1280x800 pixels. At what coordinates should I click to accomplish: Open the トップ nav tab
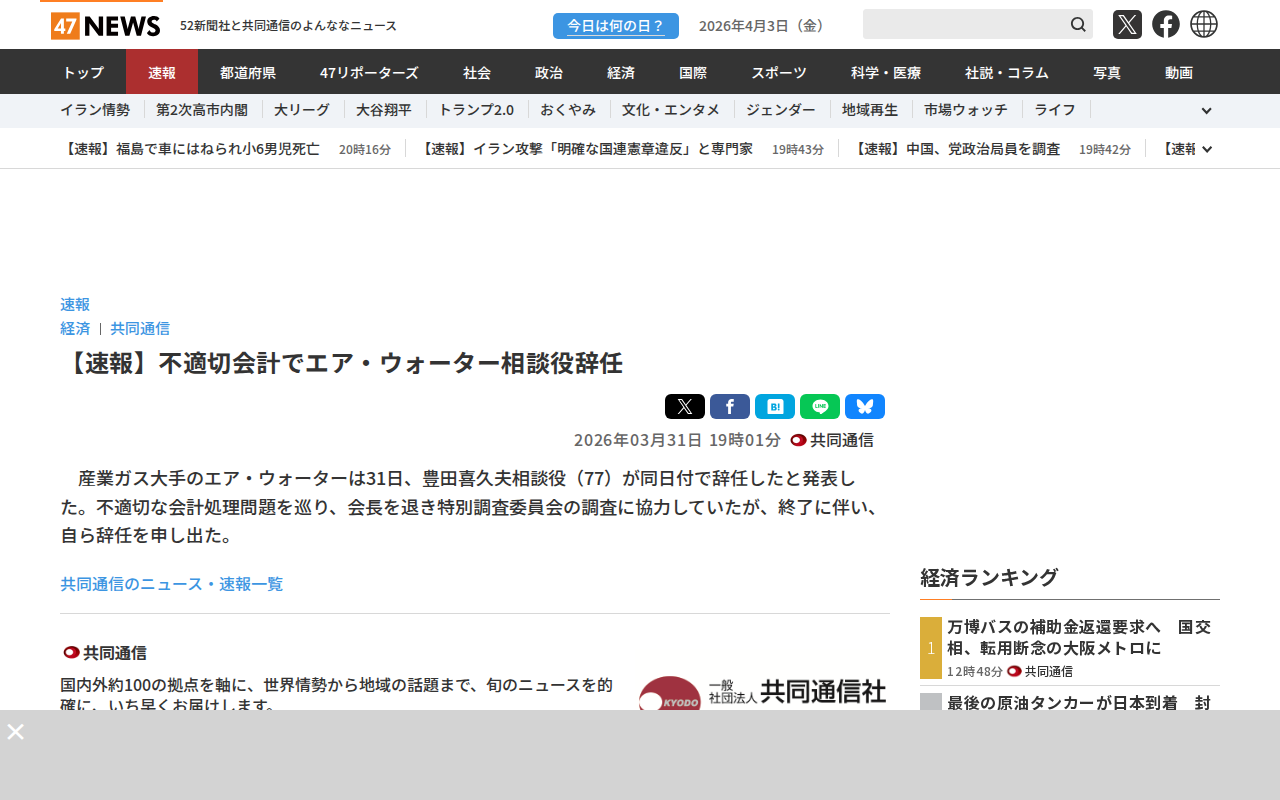click(x=83, y=72)
